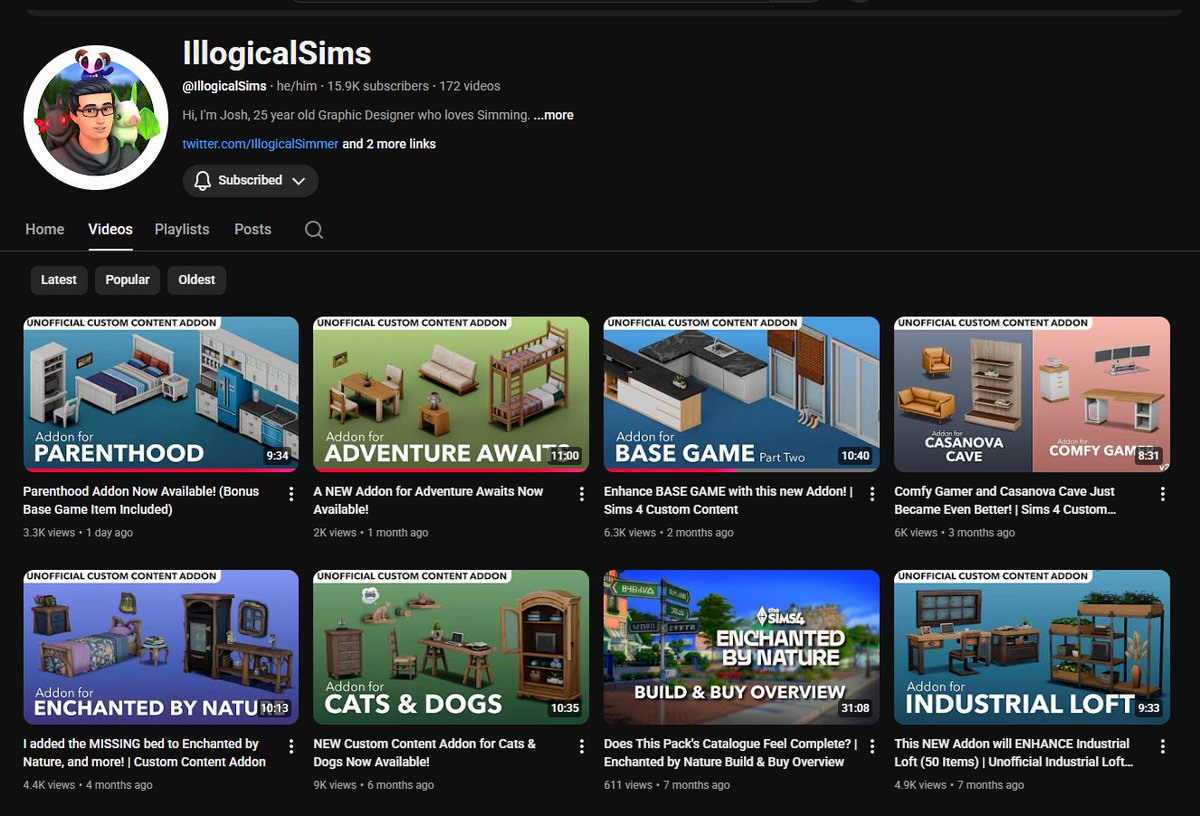Open options menu for Adventure Awaits video
The width and height of the screenshot is (1200, 816).
point(581,494)
